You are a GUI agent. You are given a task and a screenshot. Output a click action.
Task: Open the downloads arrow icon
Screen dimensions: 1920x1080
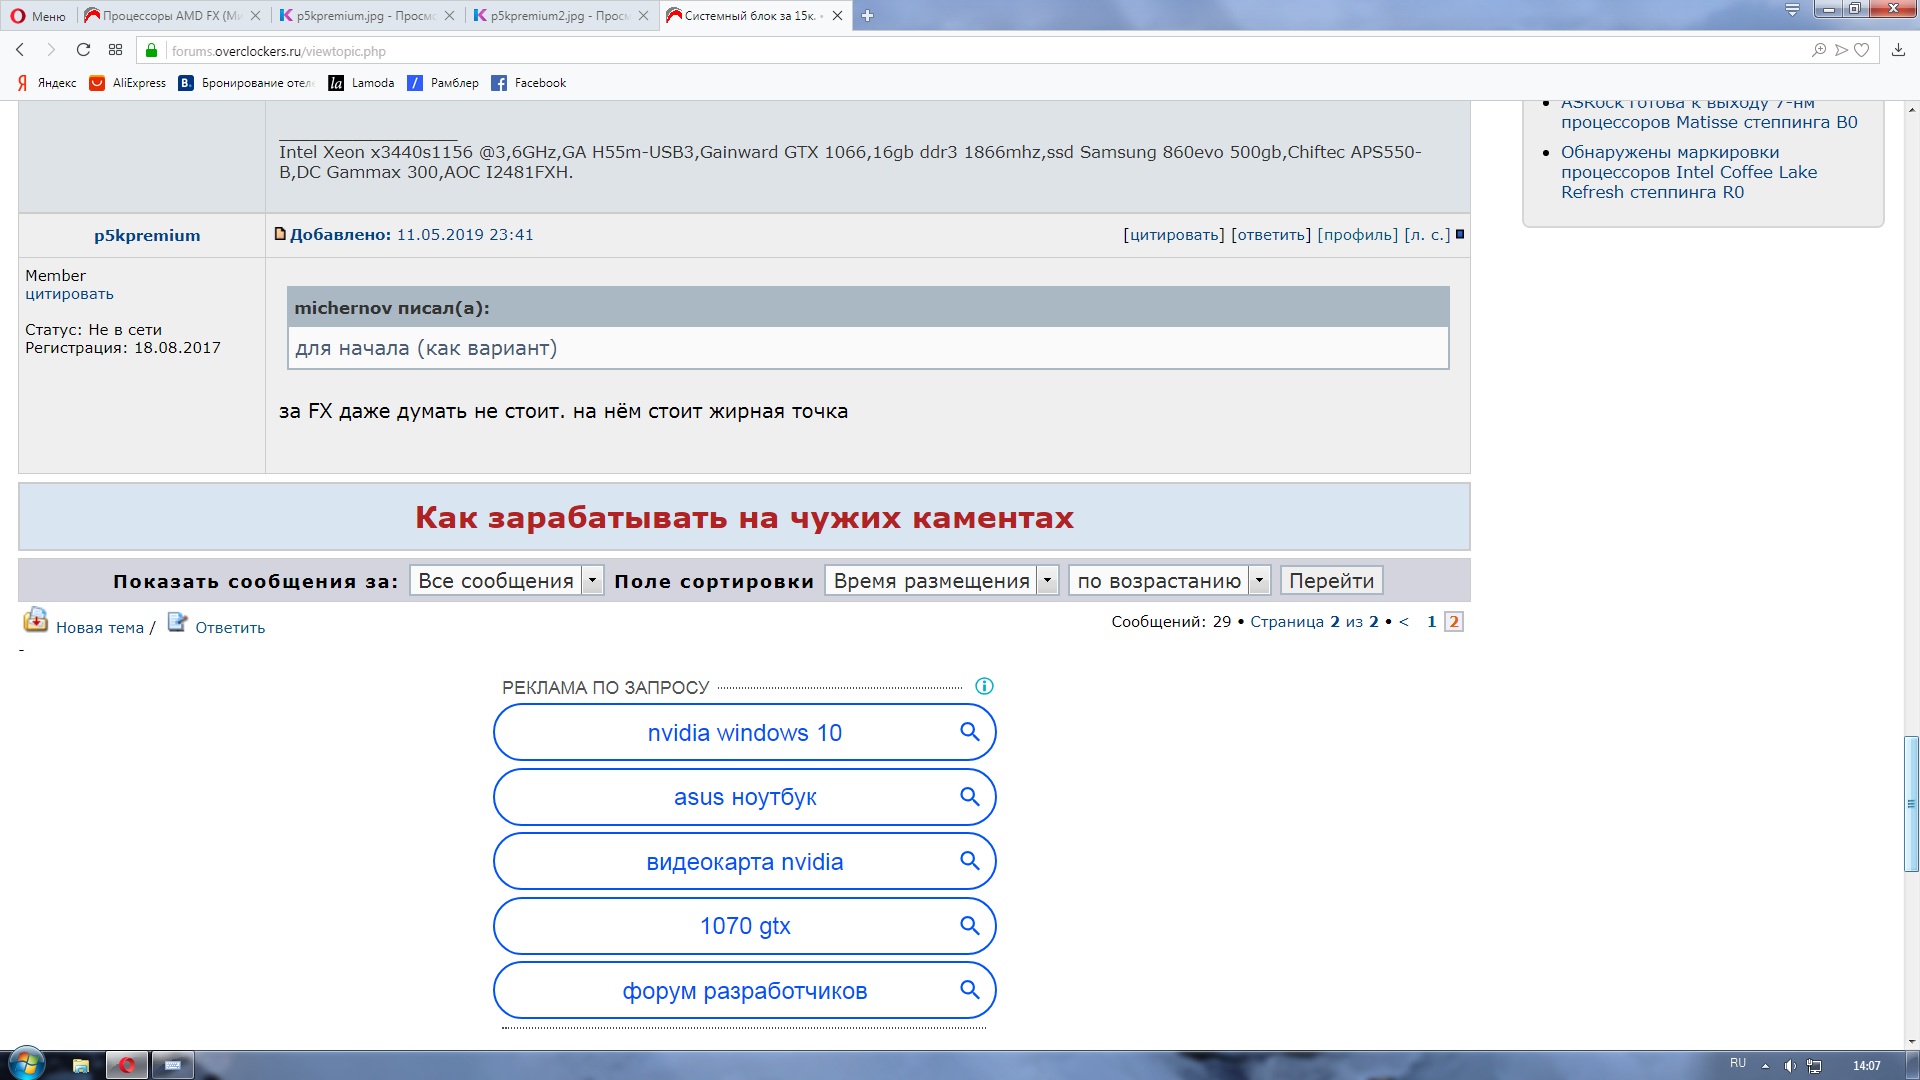tap(1898, 50)
